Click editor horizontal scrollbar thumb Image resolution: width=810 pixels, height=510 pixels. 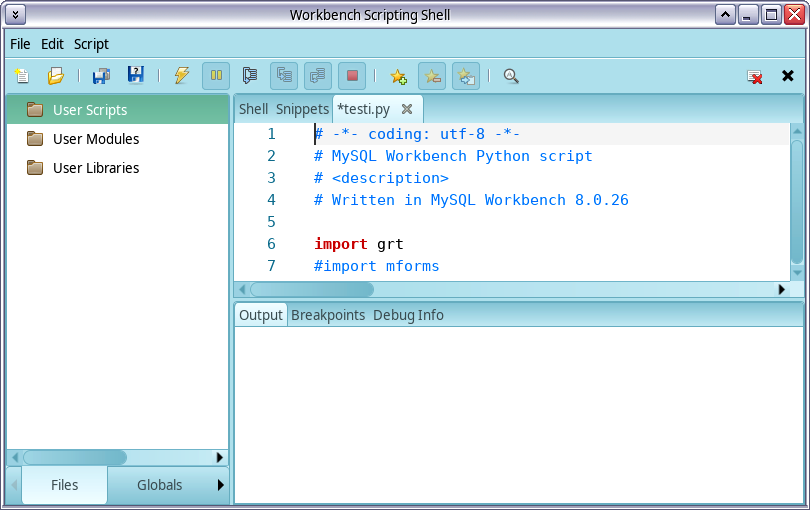tap(311, 289)
